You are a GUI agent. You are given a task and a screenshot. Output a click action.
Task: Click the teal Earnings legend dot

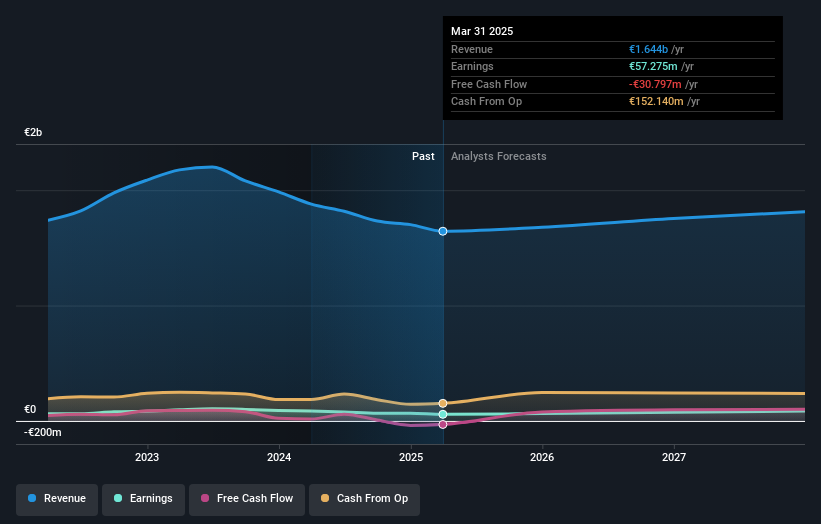pyautogui.click(x=118, y=498)
